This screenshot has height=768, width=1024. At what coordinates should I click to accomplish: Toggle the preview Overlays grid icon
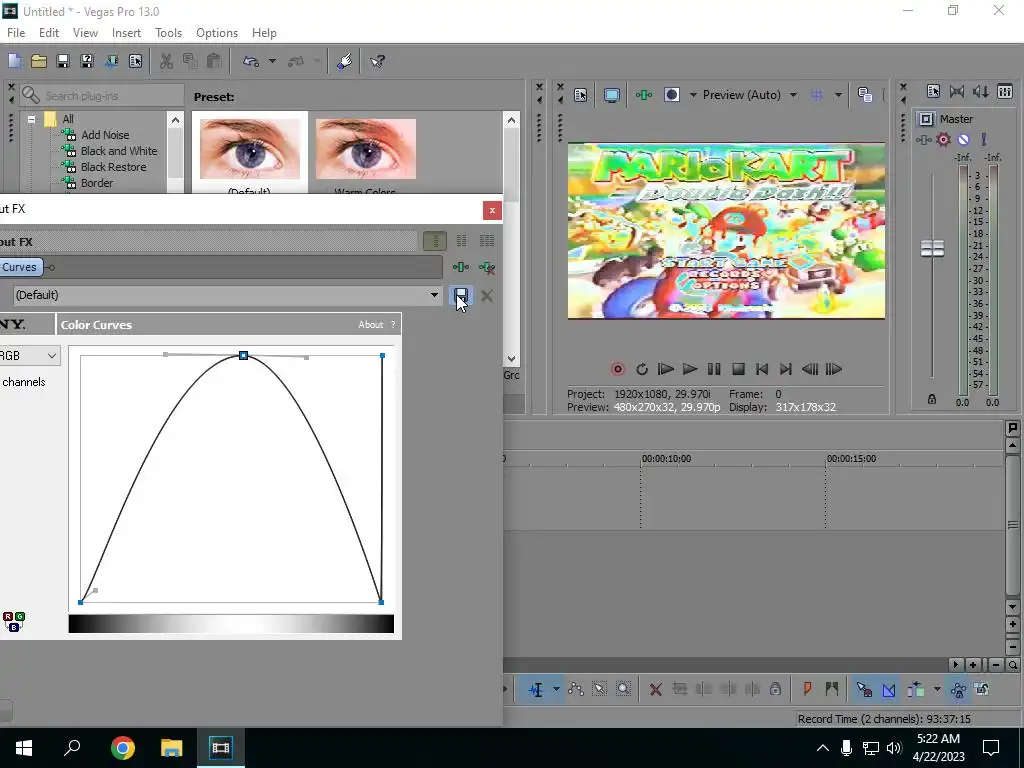point(816,95)
